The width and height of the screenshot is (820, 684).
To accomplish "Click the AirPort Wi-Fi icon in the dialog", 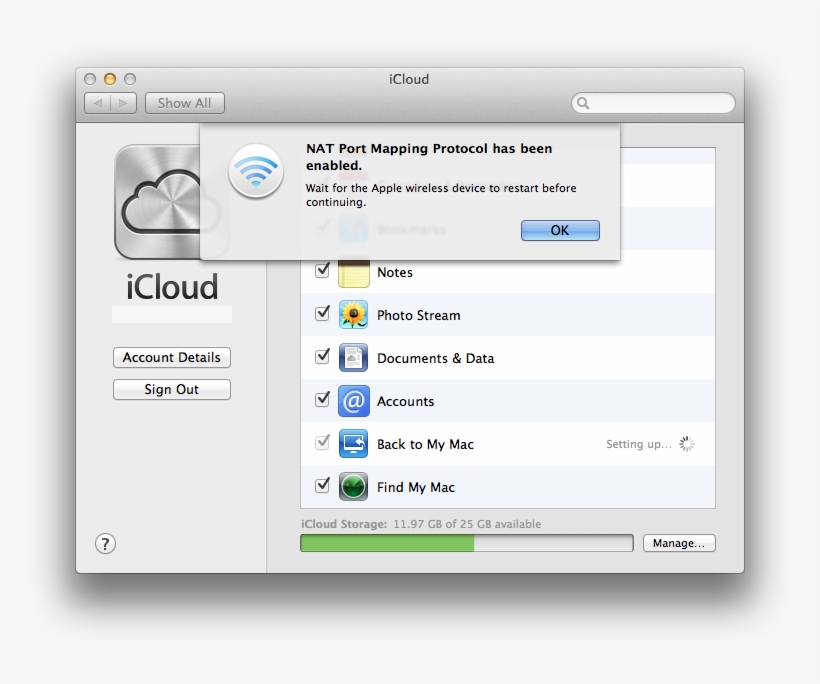I will (x=256, y=171).
